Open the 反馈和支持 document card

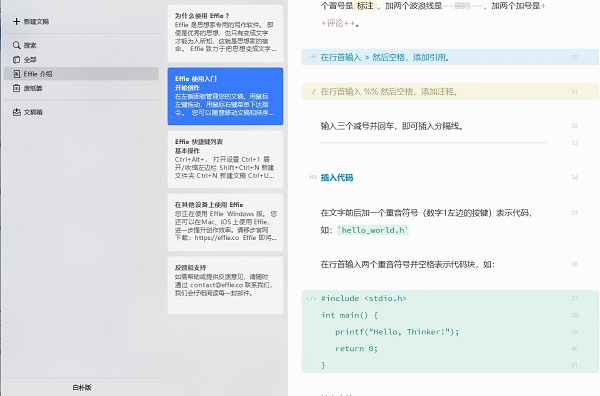[225, 285]
